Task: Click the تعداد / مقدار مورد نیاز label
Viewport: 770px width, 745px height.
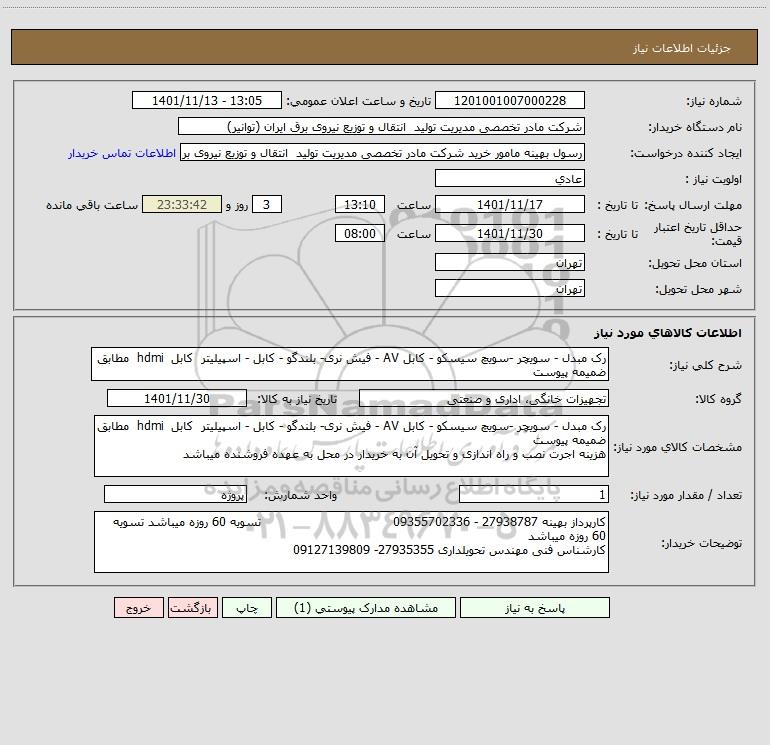Action: coord(686,495)
